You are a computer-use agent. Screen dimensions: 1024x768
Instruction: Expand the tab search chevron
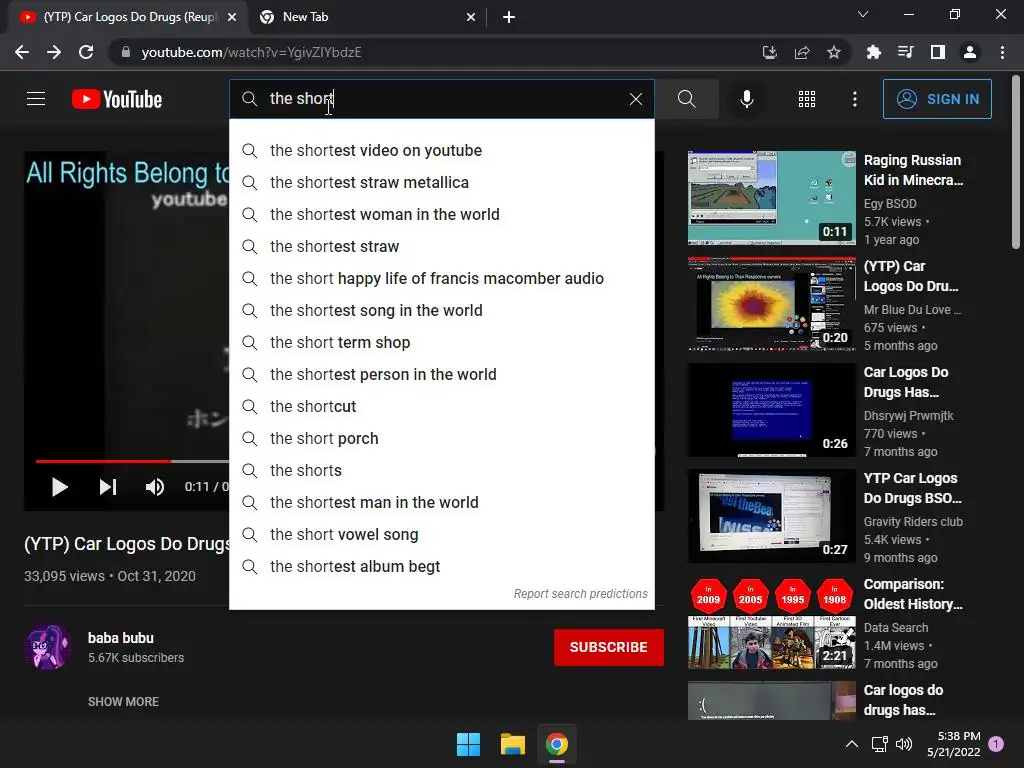[863, 14]
